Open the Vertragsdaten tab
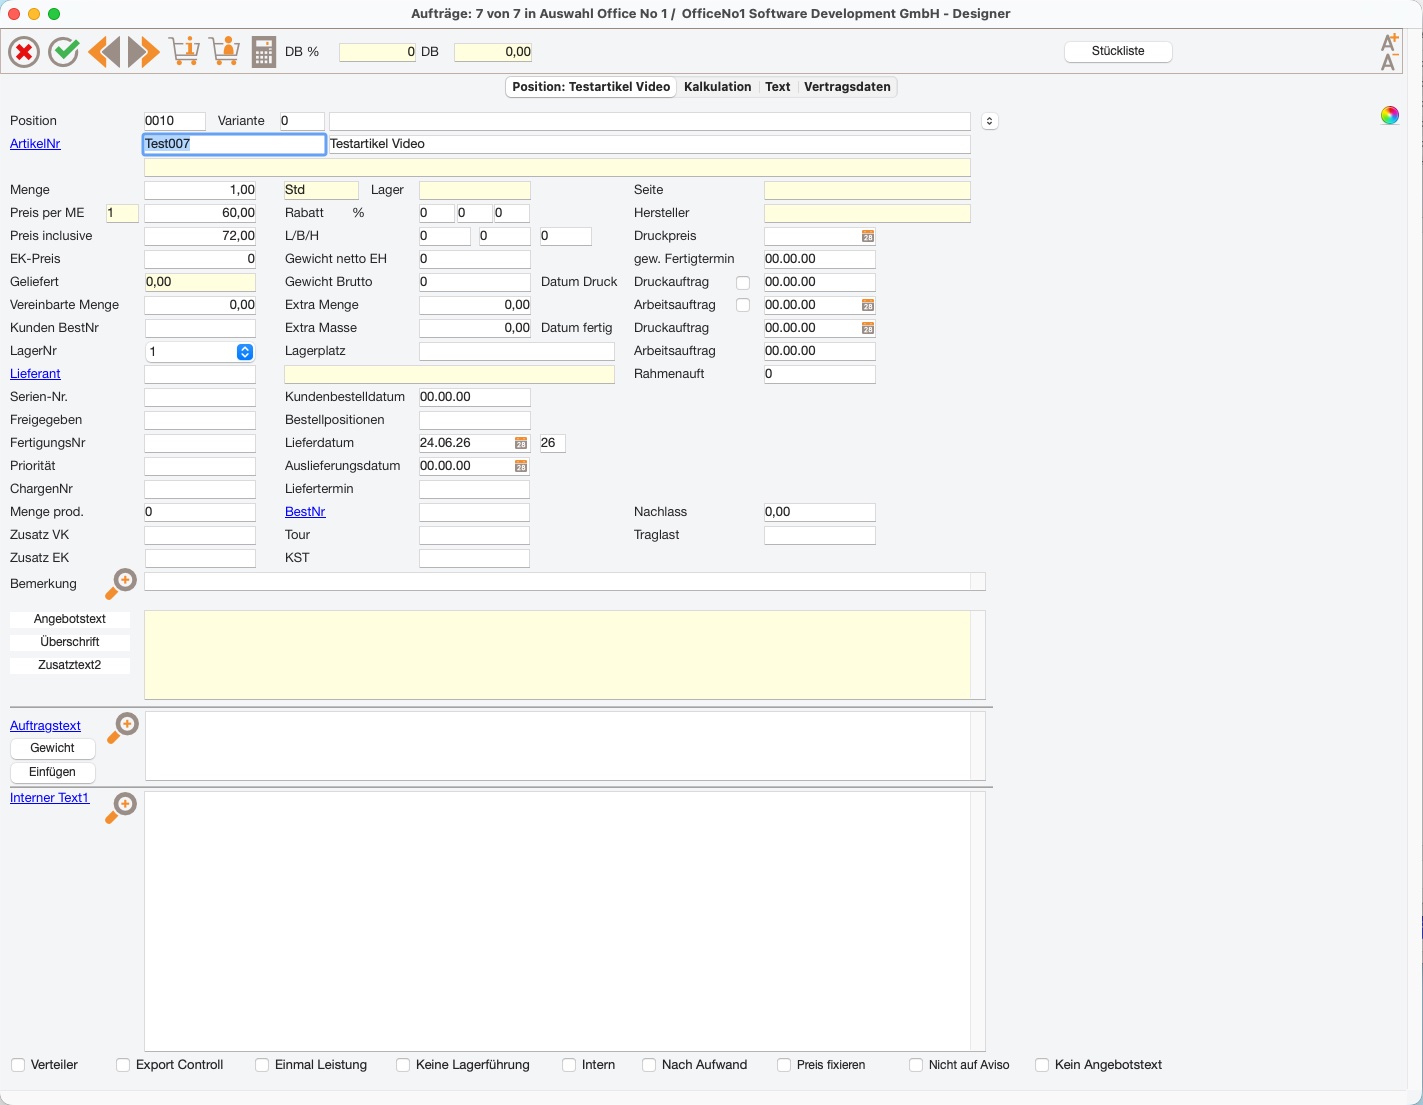The width and height of the screenshot is (1423, 1105). point(847,87)
